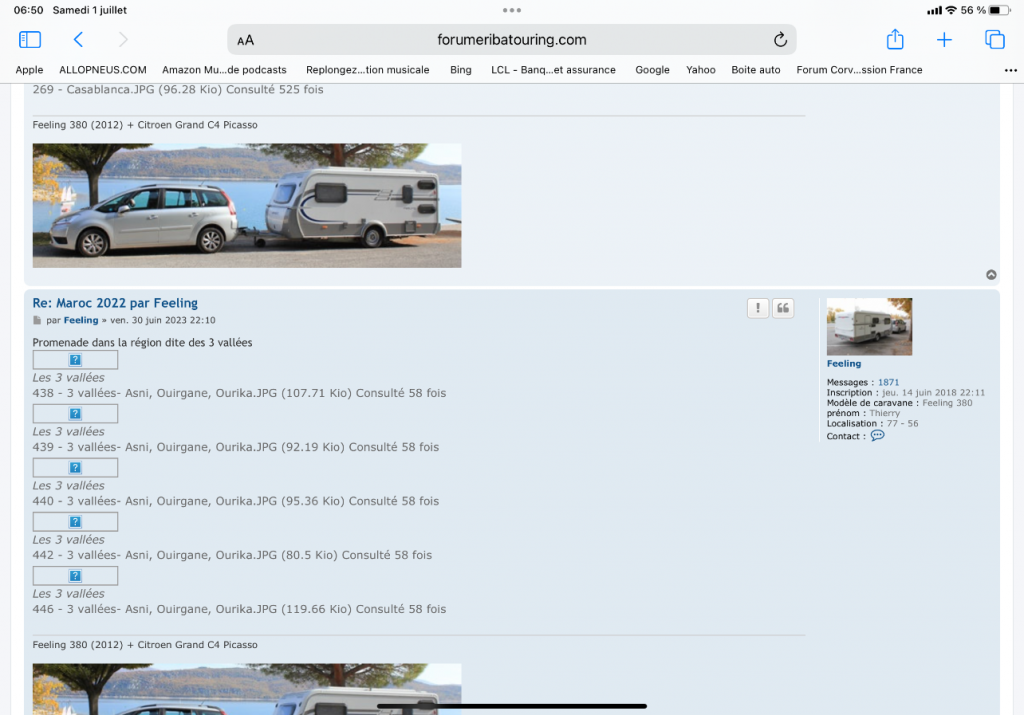1024x715 pixels.
Task: Click the post icon beside 'par Feeling'
Action: [x=37, y=321]
